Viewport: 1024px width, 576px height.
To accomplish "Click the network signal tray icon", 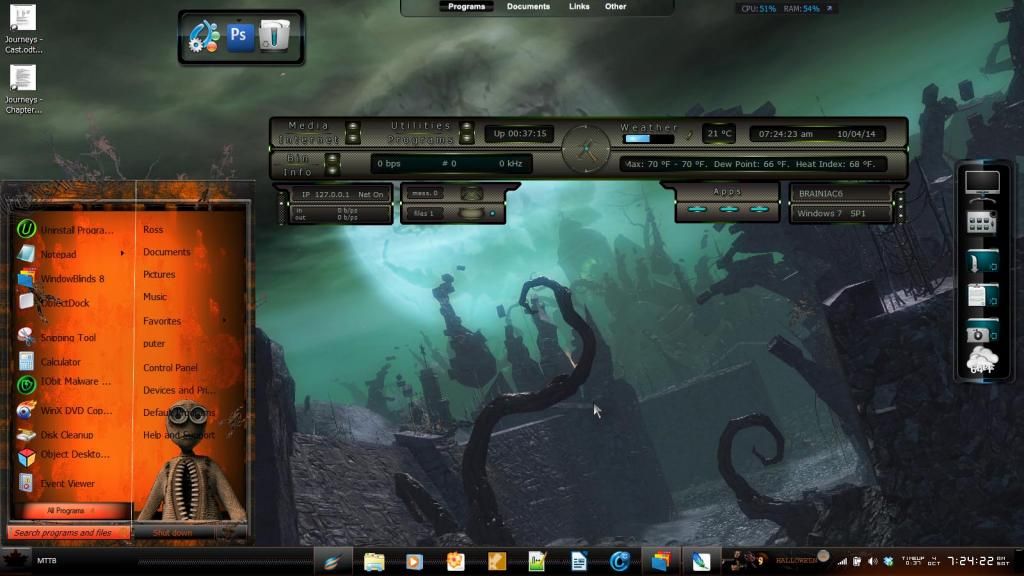I will point(842,561).
